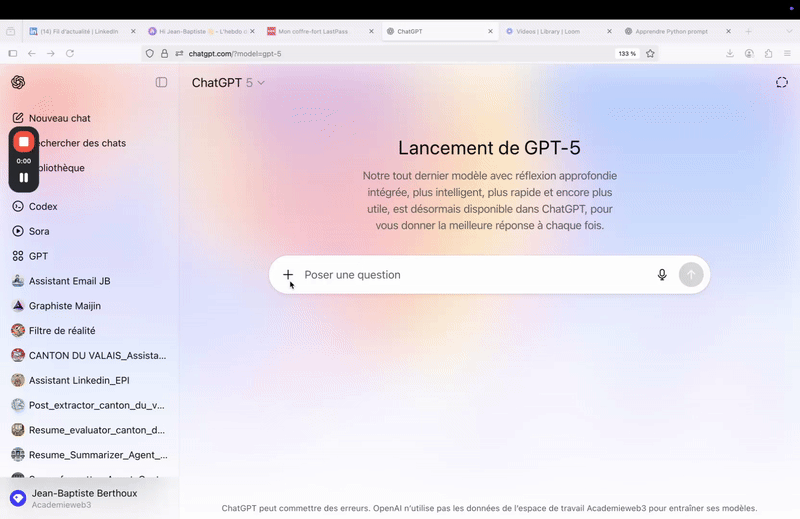Open Codex from the sidebar
The image size is (800, 519).
[35, 206]
